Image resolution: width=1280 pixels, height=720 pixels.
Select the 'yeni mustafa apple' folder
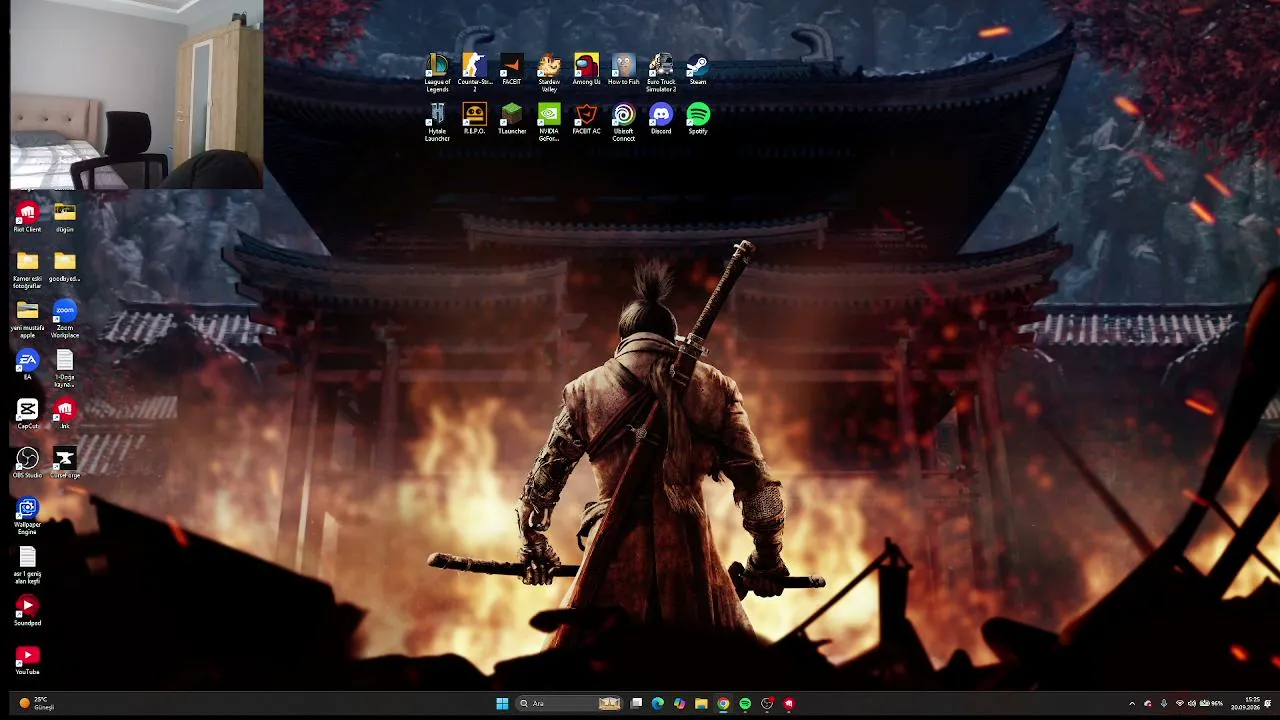[27, 320]
